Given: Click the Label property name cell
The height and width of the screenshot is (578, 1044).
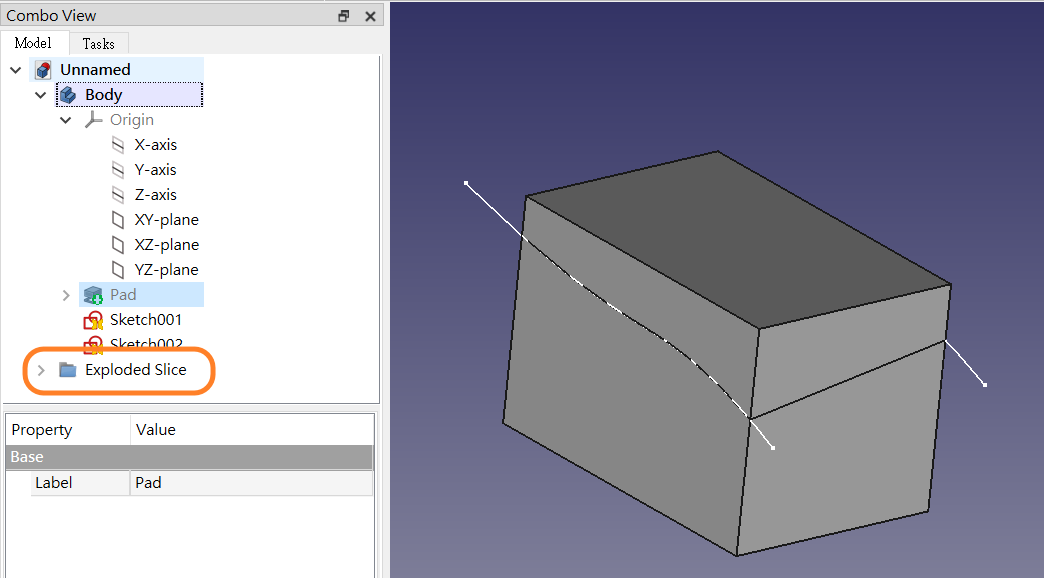Looking at the screenshot, I should pyautogui.click(x=80, y=483).
